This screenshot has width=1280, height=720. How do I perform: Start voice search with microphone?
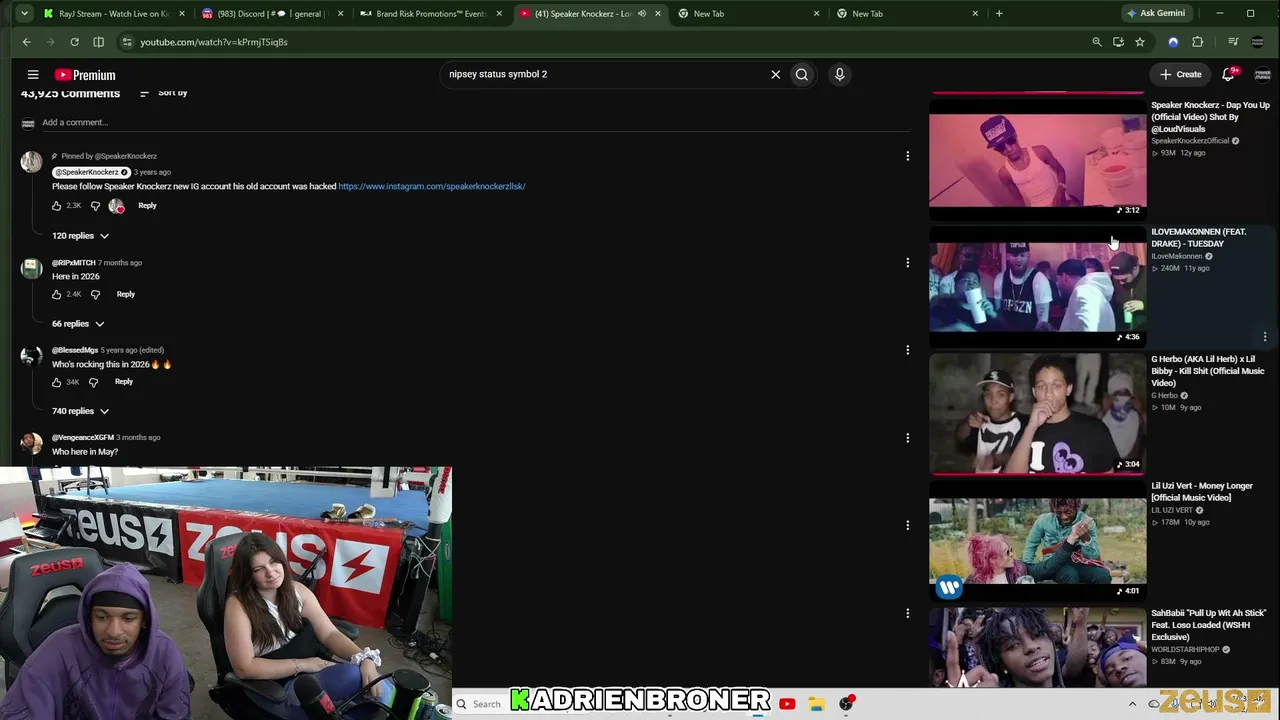(840, 74)
